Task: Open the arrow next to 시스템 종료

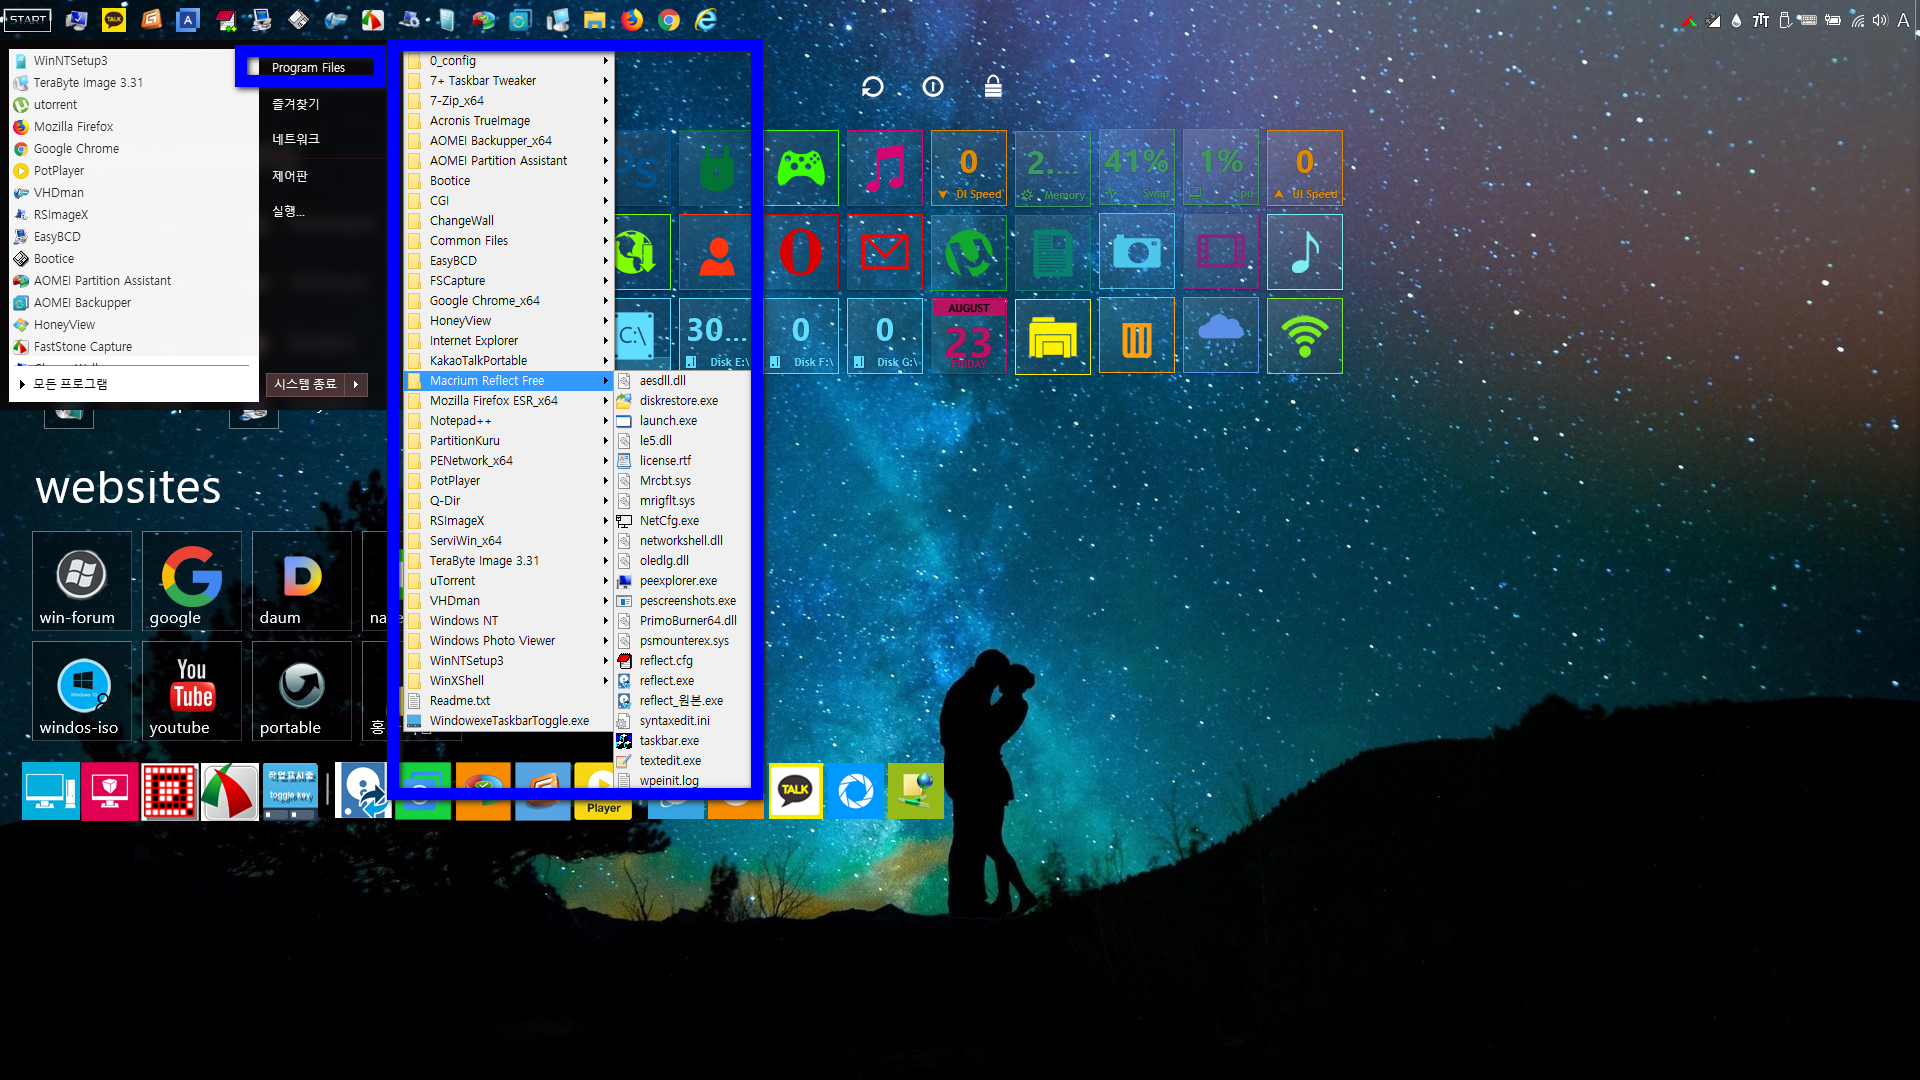Action: 356,384
